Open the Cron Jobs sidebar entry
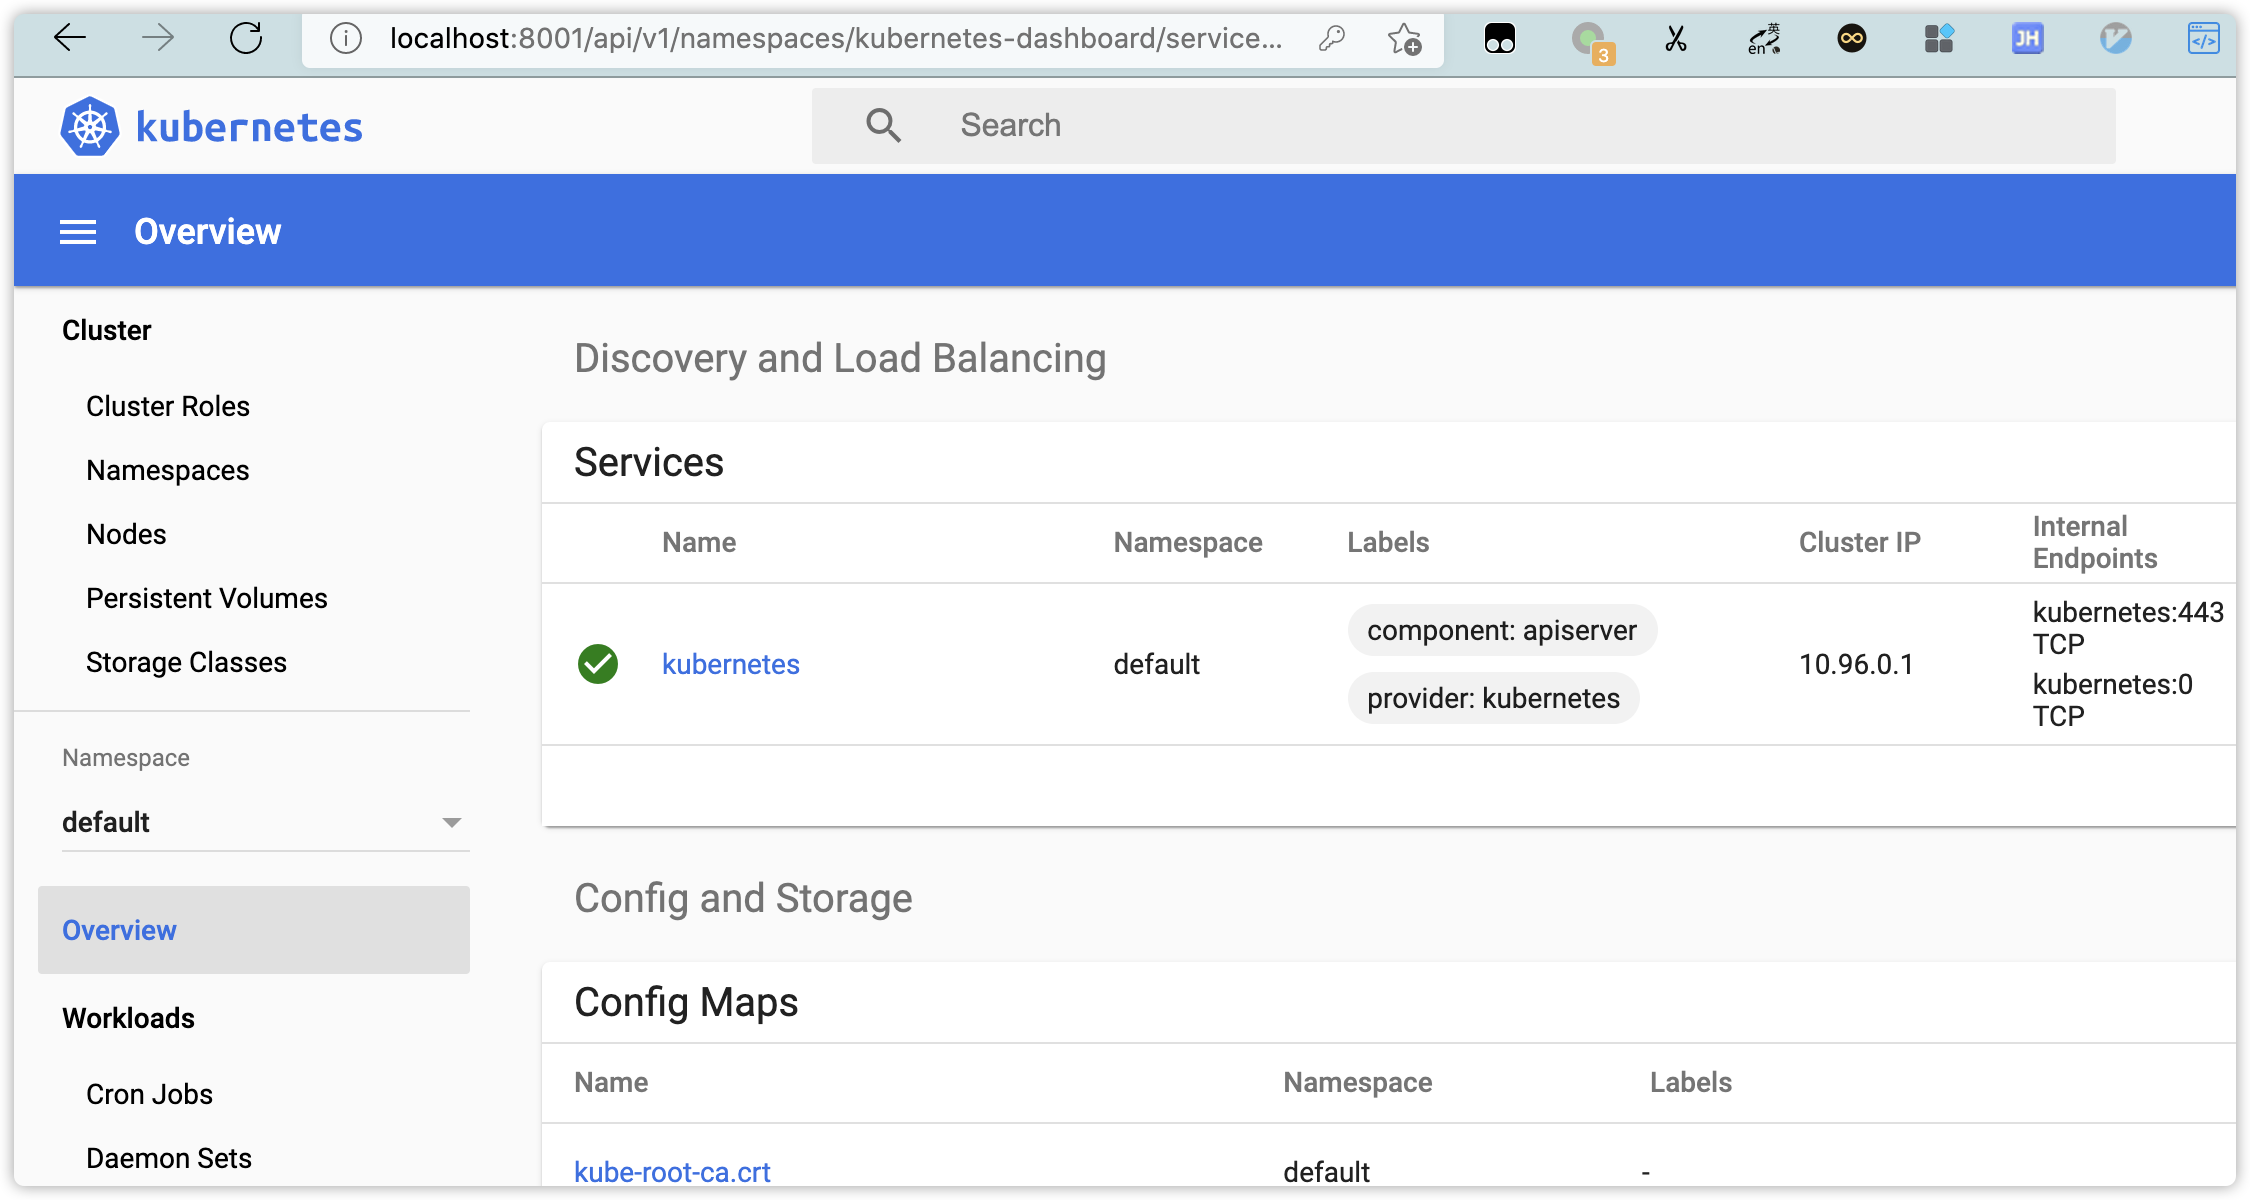This screenshot has width=2250, height=1200. pos(150,1094)
